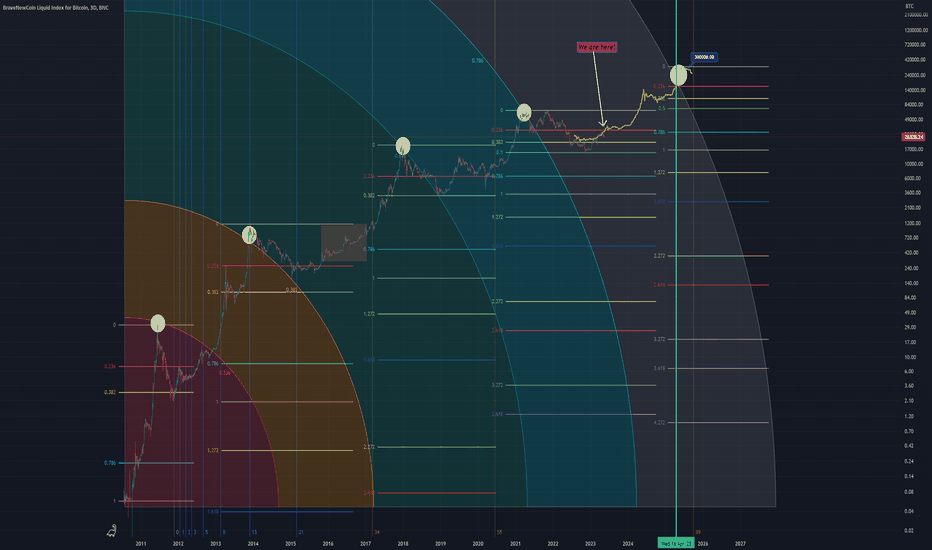Click the "140000.00" price axis label
This screenshot has height=550, width=932.
point(916,90)
